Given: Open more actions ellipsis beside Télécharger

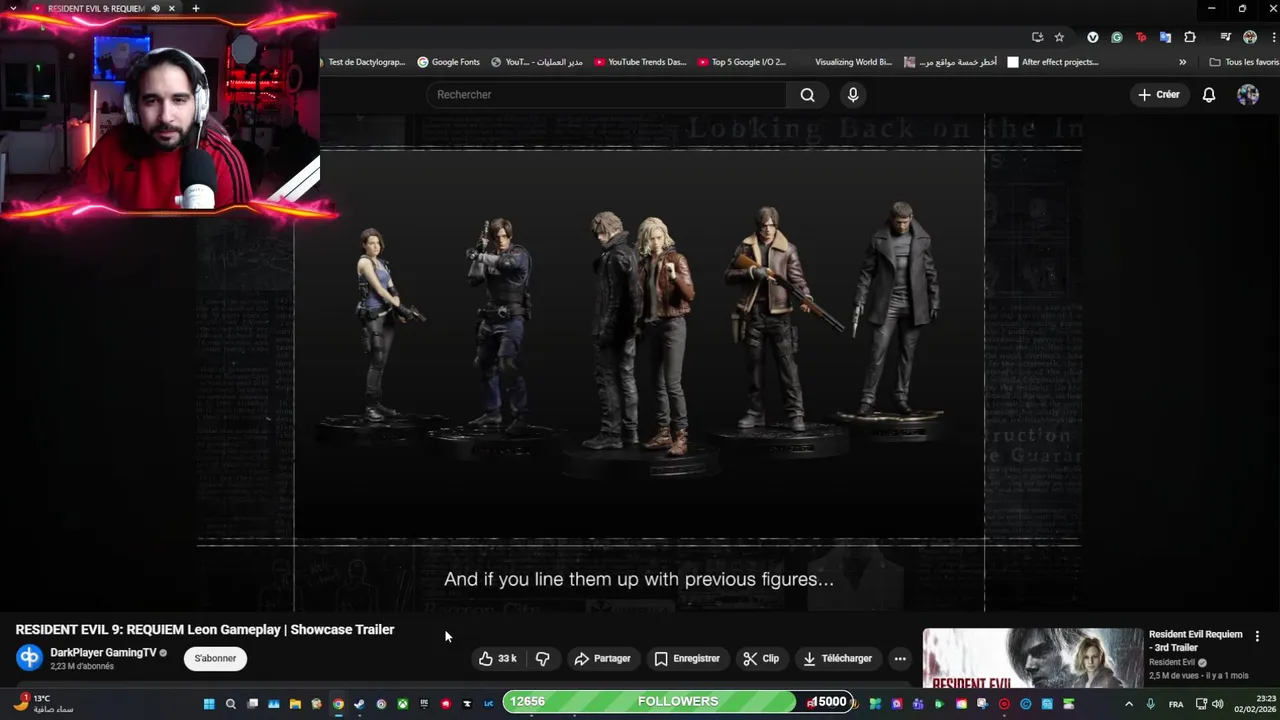Looking at the screenshot, I should point(900,658).
